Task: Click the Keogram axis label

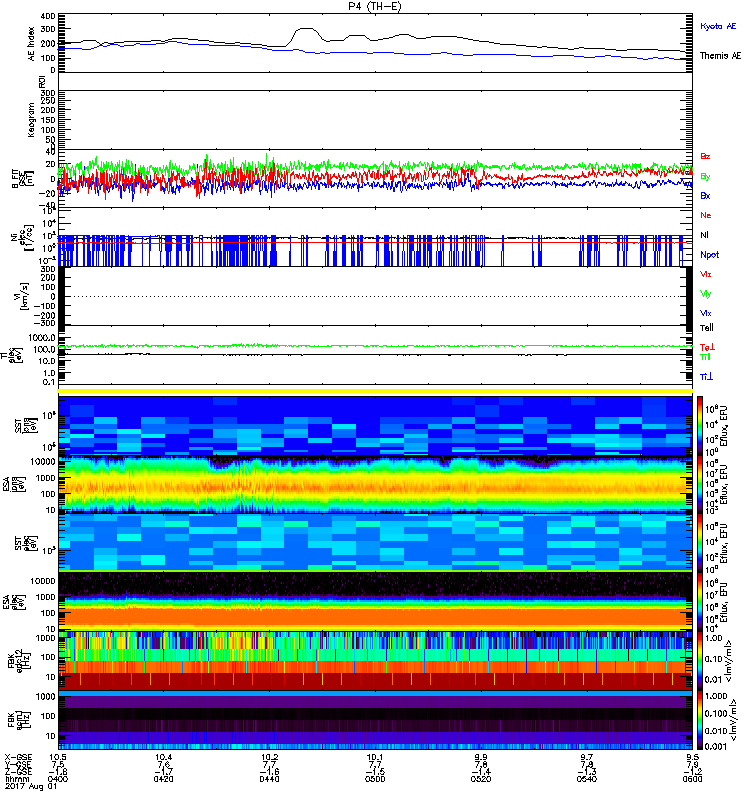Action: click(32, 120)
